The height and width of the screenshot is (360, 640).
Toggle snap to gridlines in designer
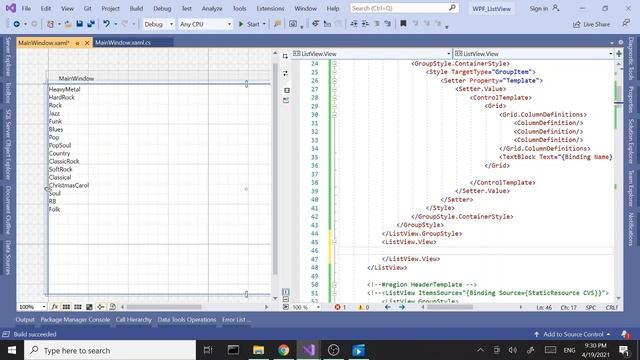[78, 307]
